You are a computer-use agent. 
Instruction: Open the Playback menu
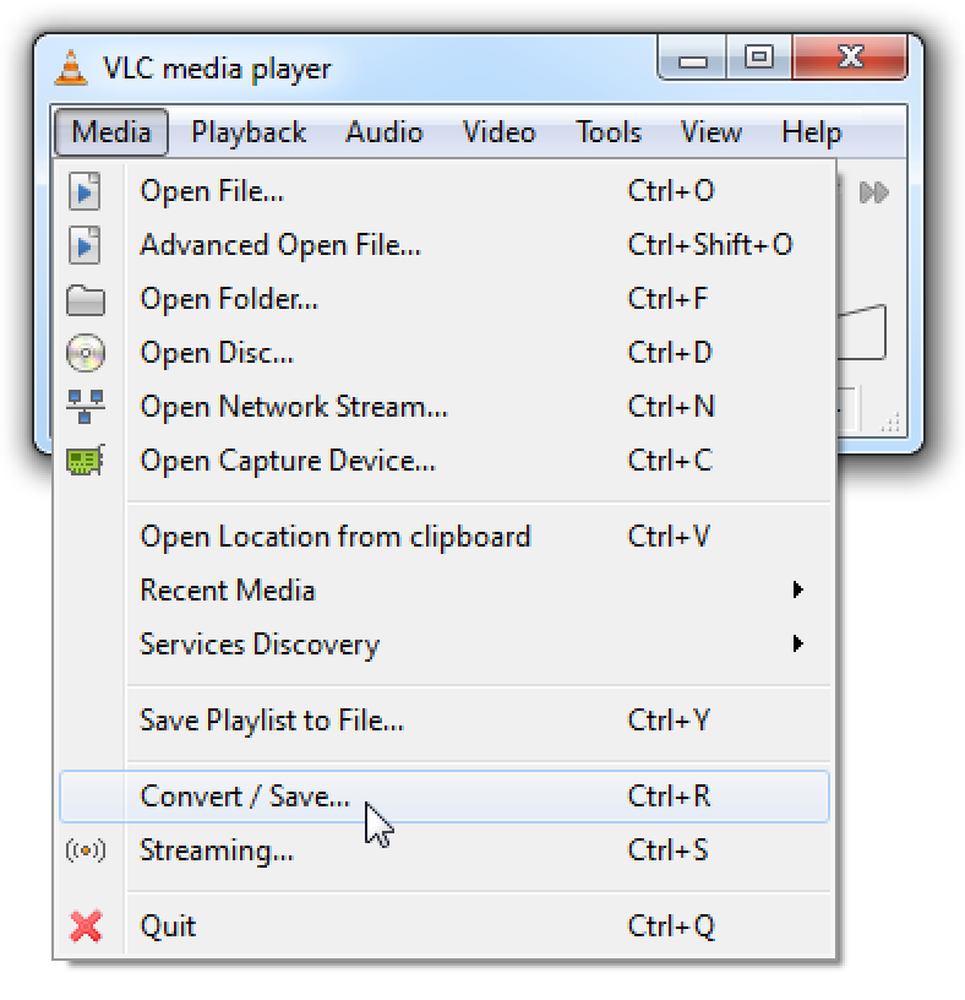[249, 133]
